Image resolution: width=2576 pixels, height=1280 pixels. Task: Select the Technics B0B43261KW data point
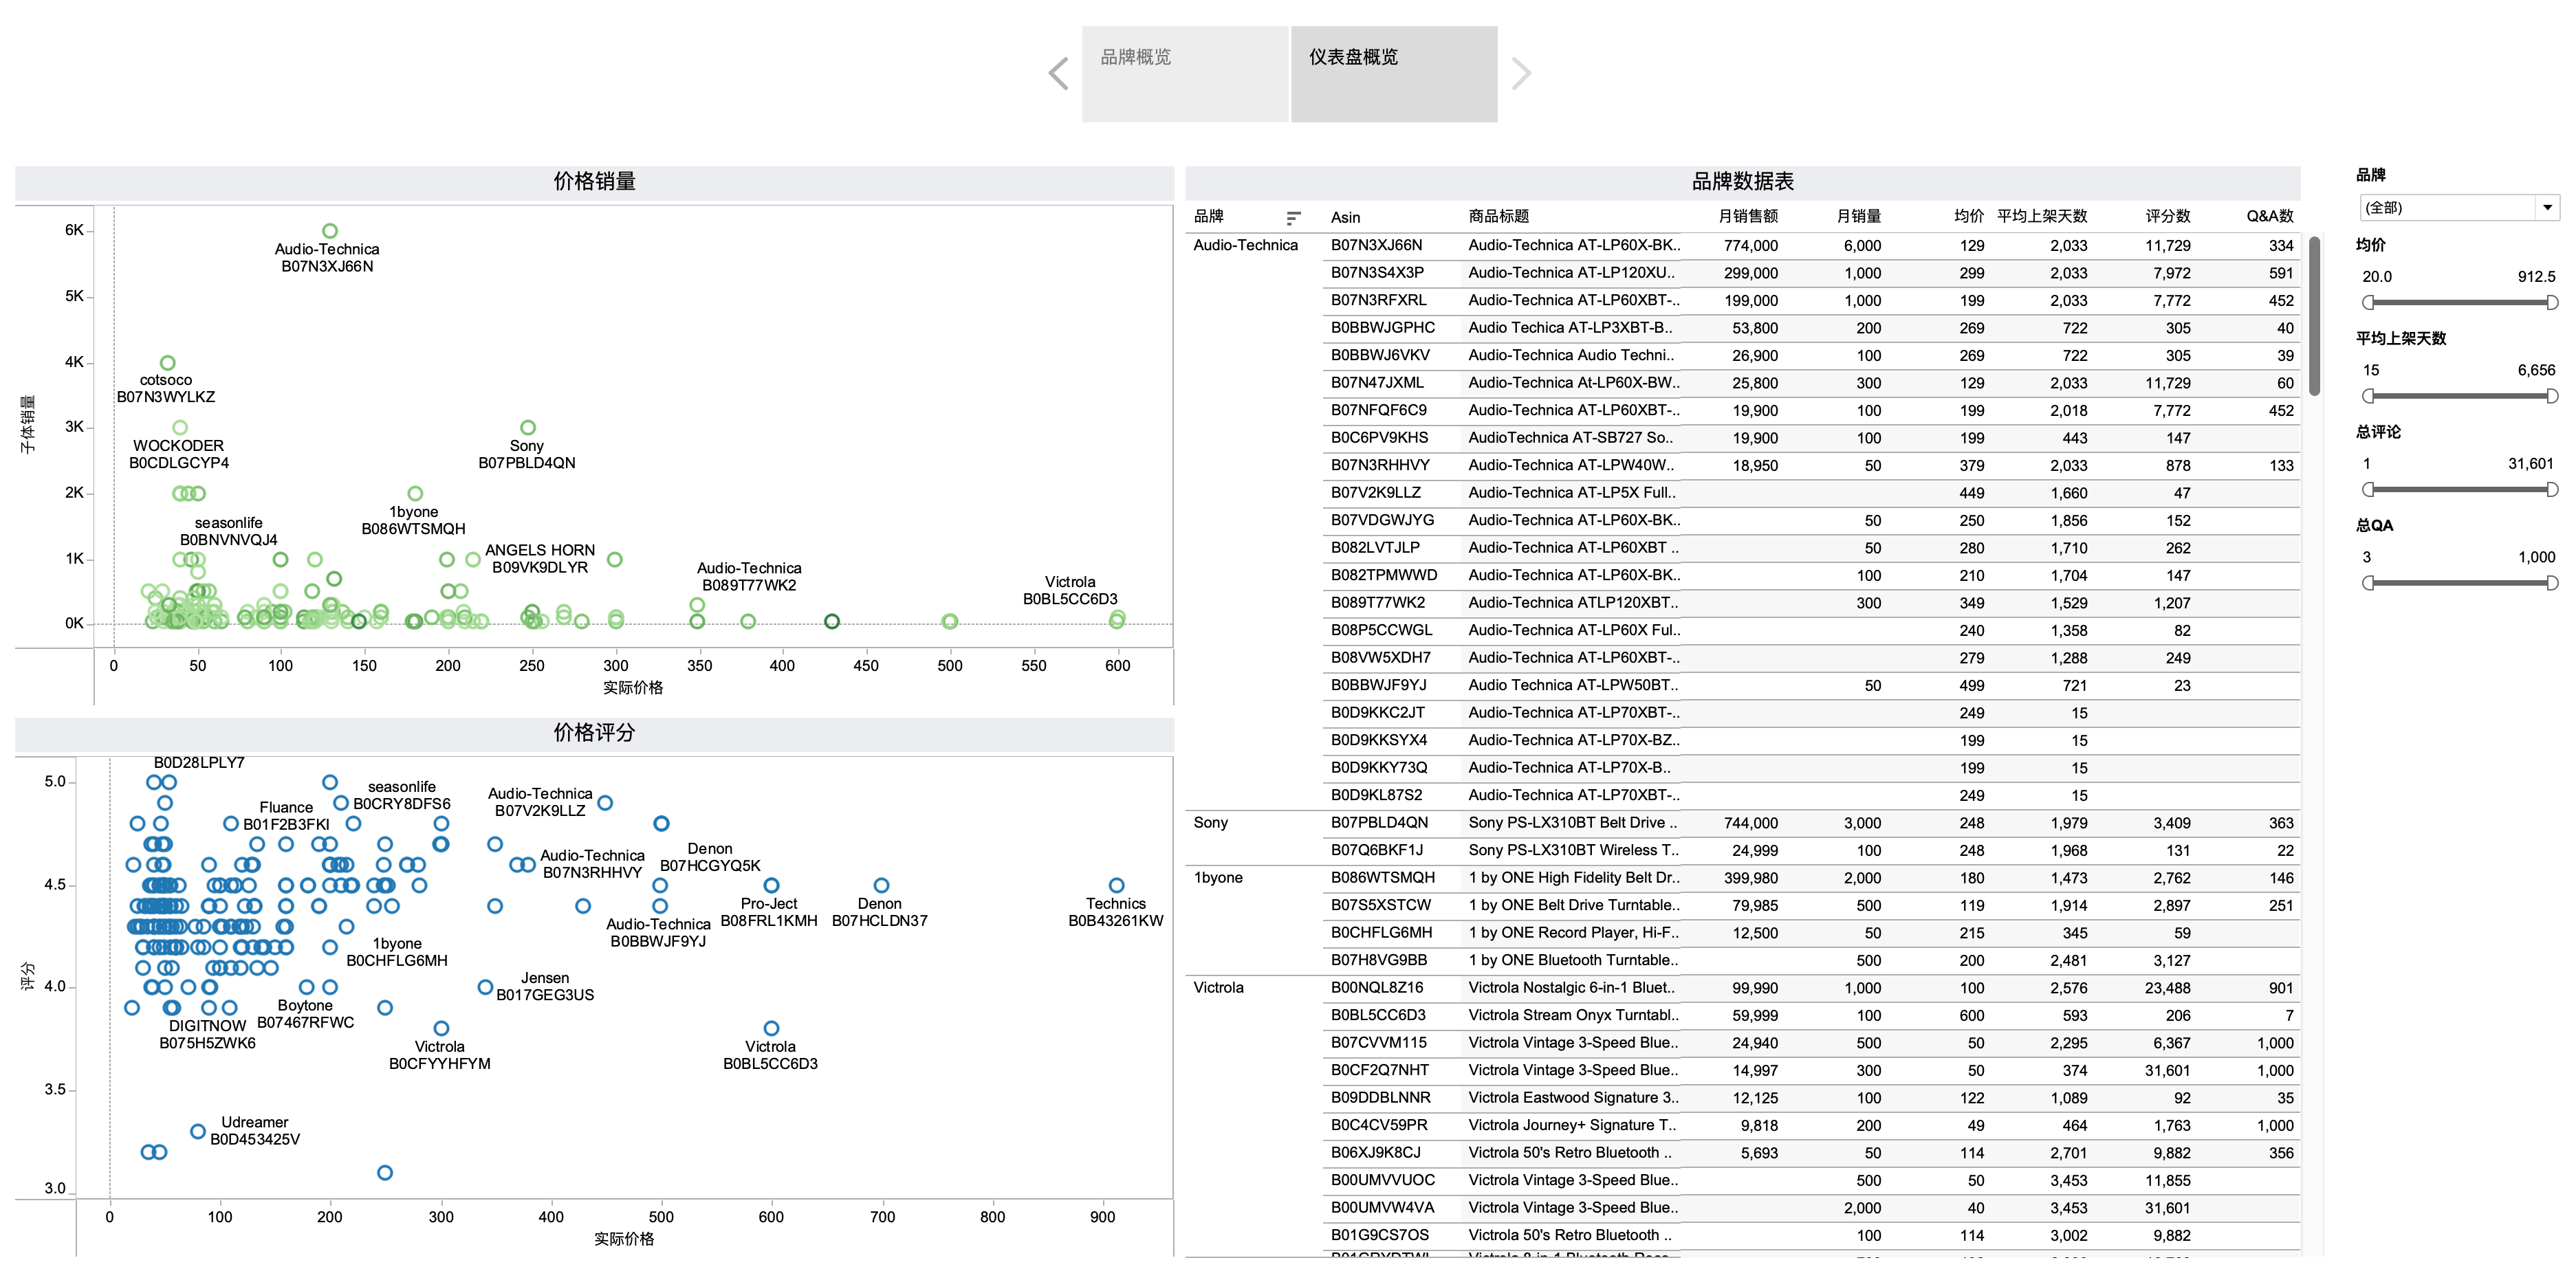tap(1117, 886)
